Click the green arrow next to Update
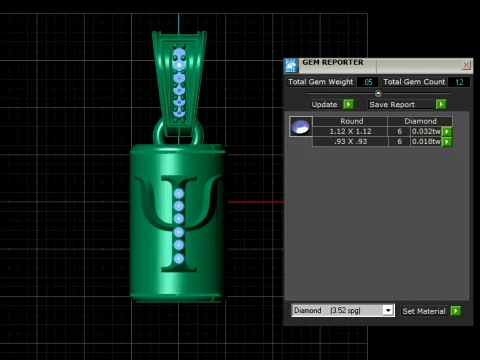Image resolution: width=480 pixels, height=360 pixels. 348,104
